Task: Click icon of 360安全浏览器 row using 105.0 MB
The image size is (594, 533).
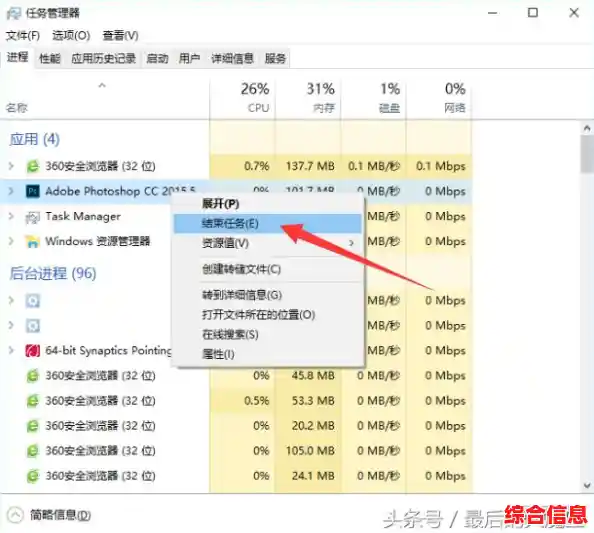Action: 33,451
